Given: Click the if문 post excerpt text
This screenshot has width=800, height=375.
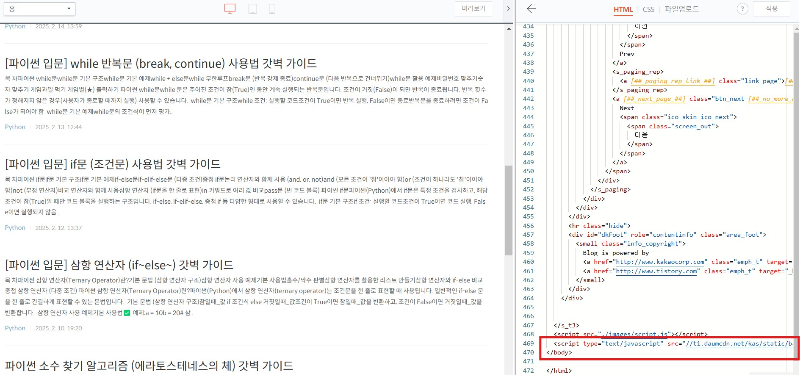Looking at the screenshot, I should tap(246, 195).
